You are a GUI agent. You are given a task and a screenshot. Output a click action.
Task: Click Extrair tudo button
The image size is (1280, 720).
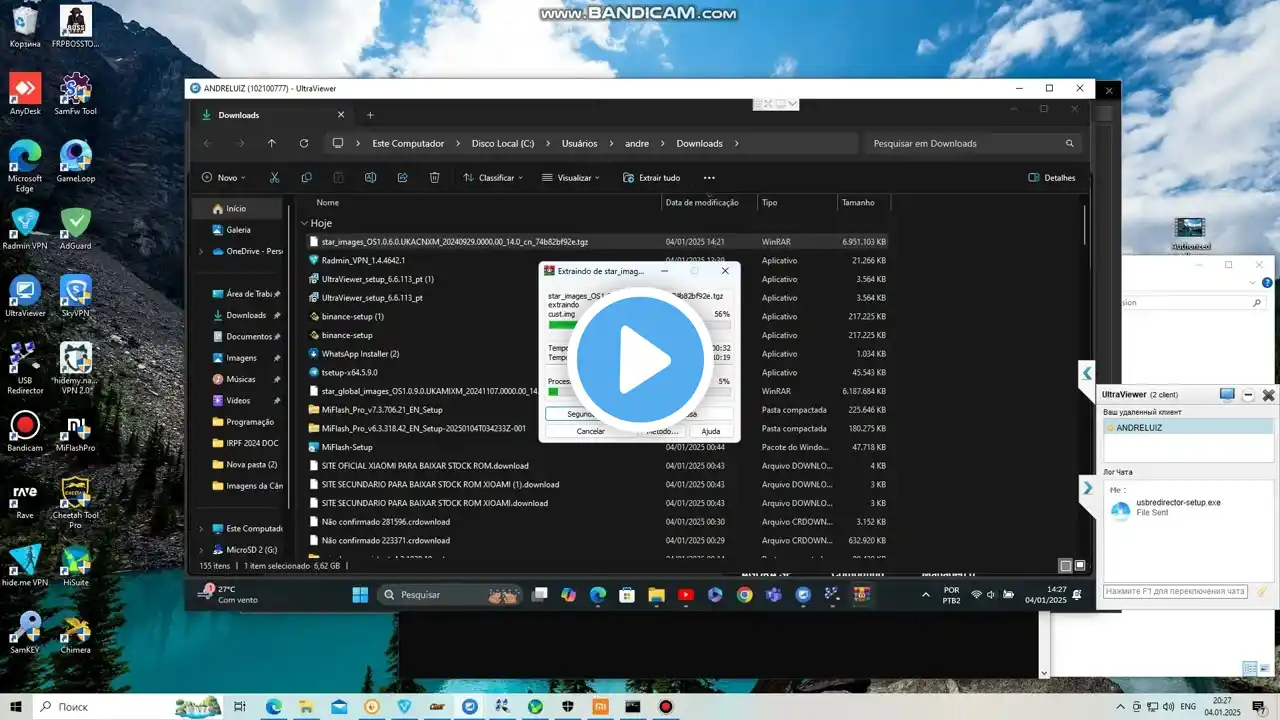point(651,177)
